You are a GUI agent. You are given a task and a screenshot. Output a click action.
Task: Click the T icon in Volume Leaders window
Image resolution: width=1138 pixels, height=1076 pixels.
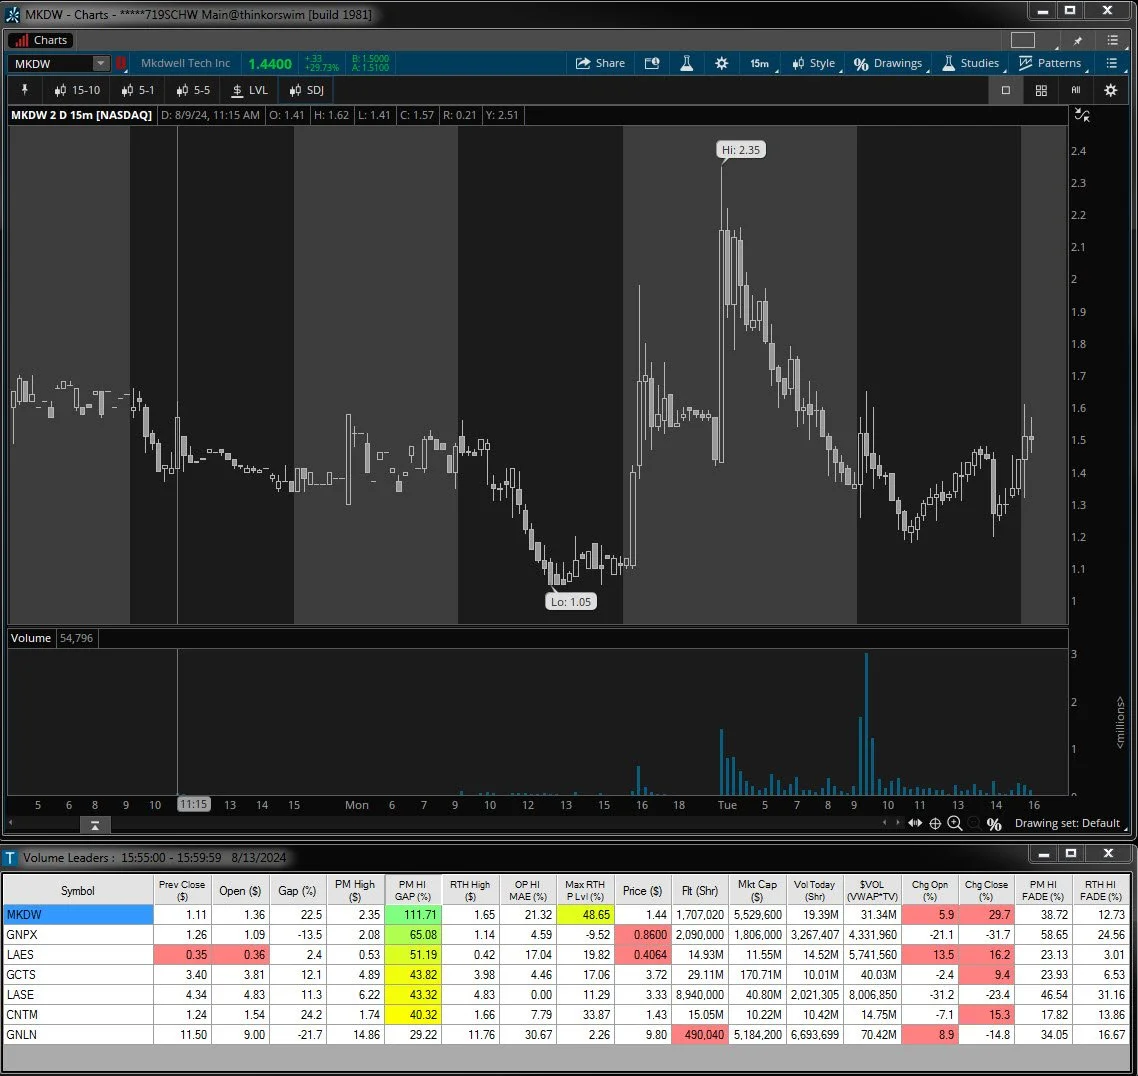[x=10, y=858]
